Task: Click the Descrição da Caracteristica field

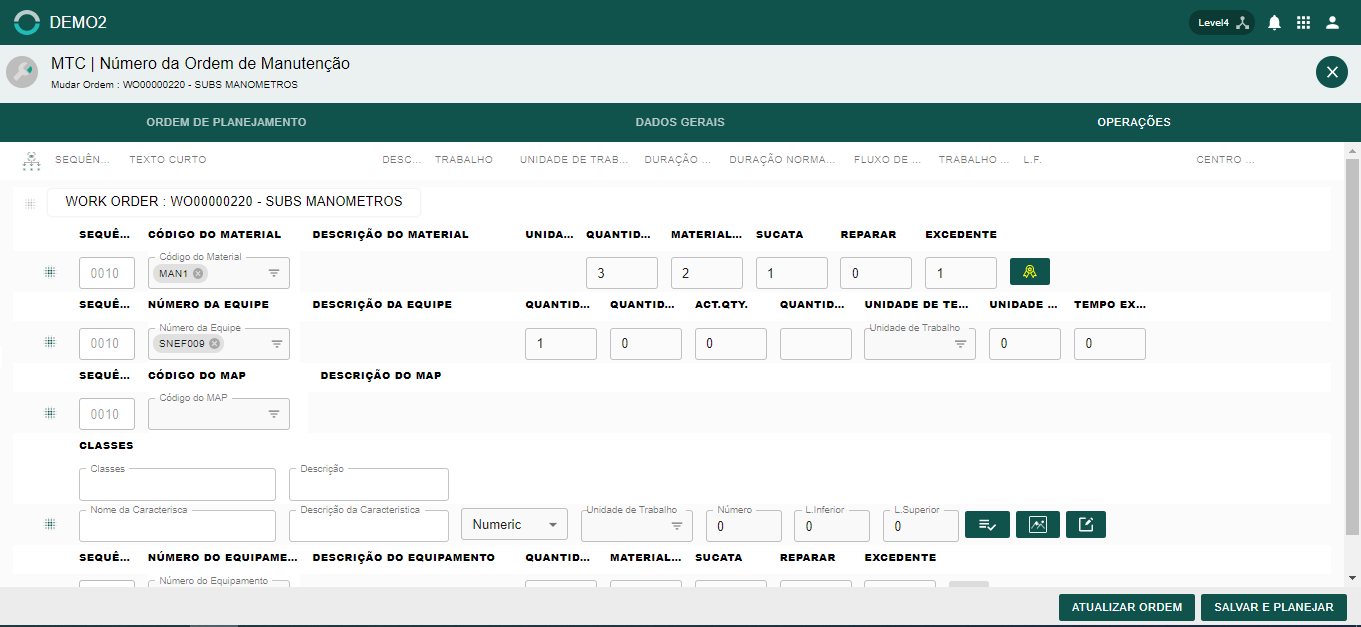Action: pyautogui.click(x=369, y=525)
